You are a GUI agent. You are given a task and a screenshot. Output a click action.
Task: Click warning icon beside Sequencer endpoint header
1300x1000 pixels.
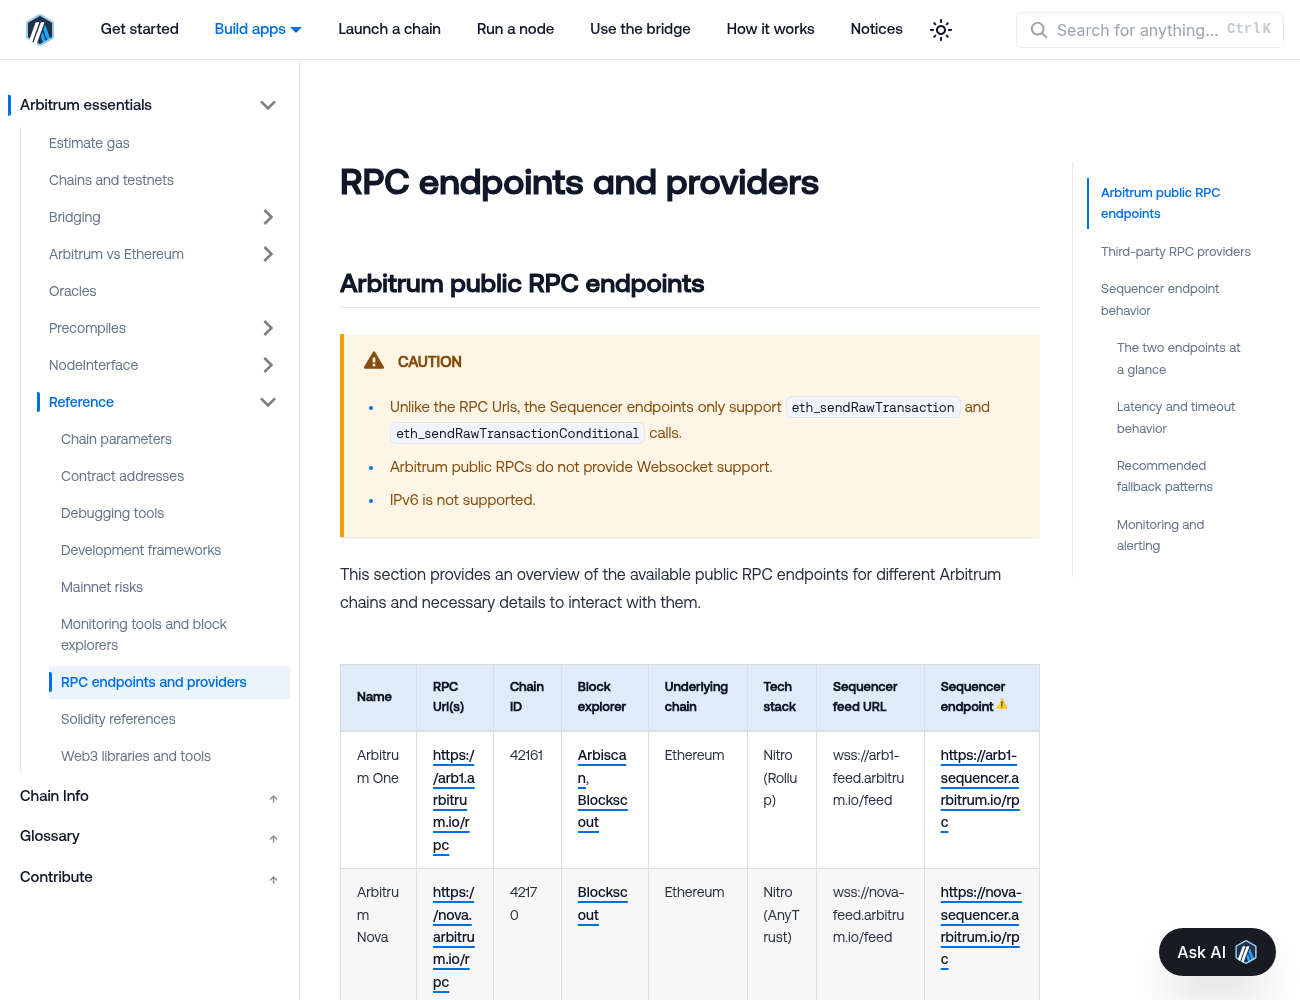coord(1002,705)
